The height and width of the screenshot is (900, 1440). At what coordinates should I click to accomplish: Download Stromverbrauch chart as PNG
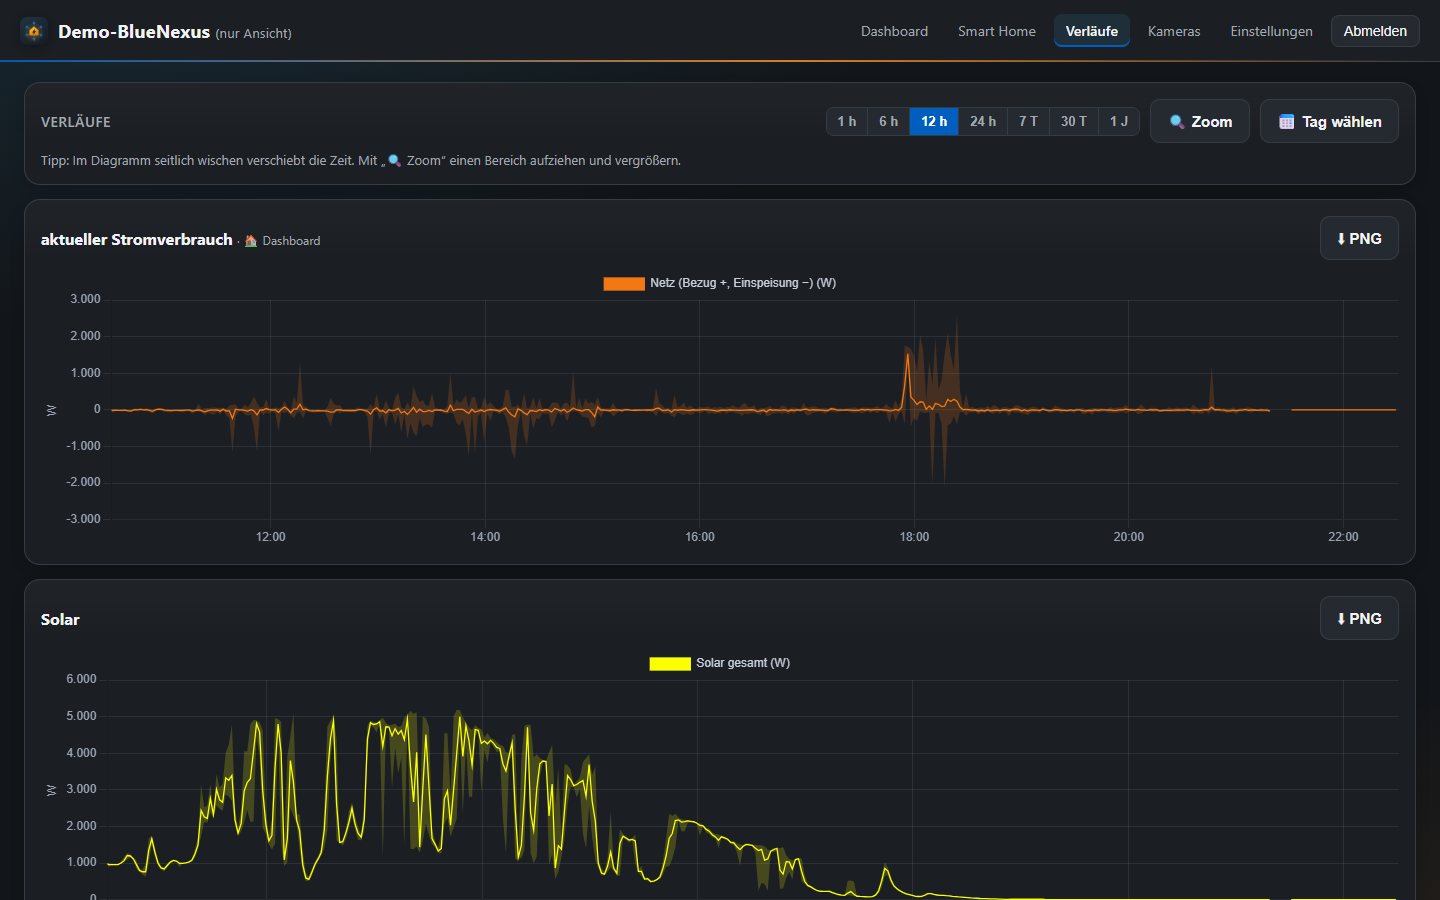pos(1359,239)
